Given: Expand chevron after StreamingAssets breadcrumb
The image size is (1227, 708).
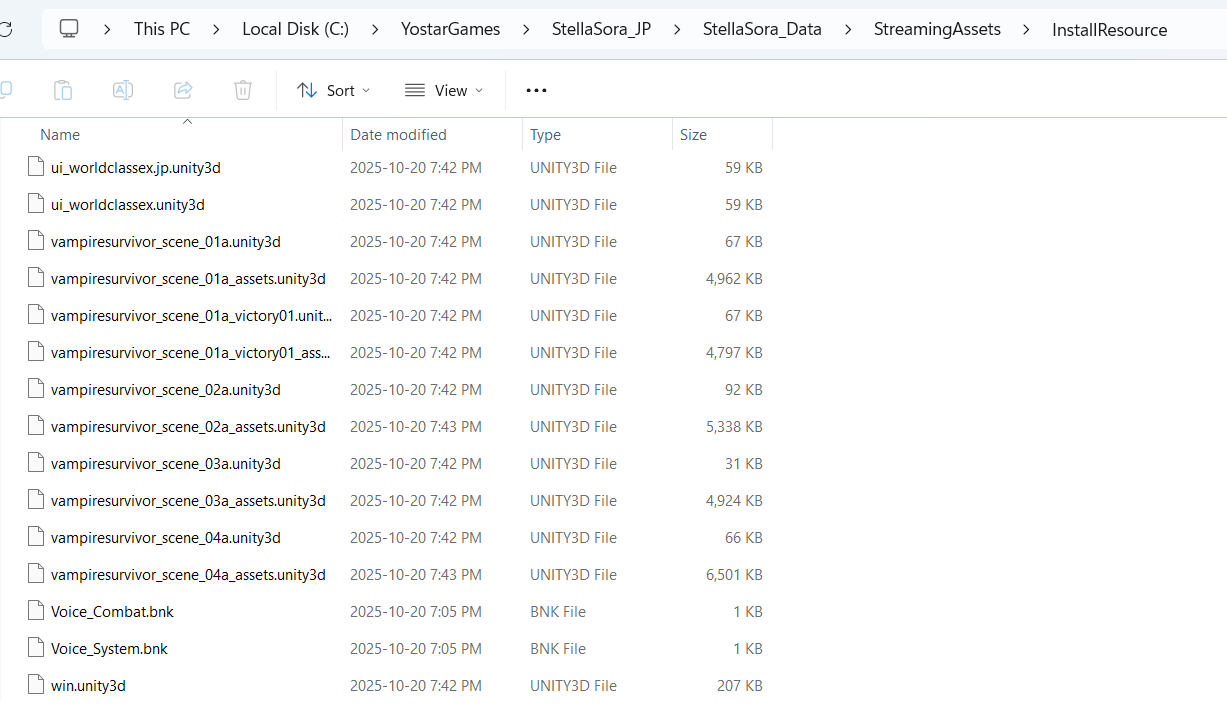Looking at the screenshot, I should pyautogui.click(x=1026, y=29).
